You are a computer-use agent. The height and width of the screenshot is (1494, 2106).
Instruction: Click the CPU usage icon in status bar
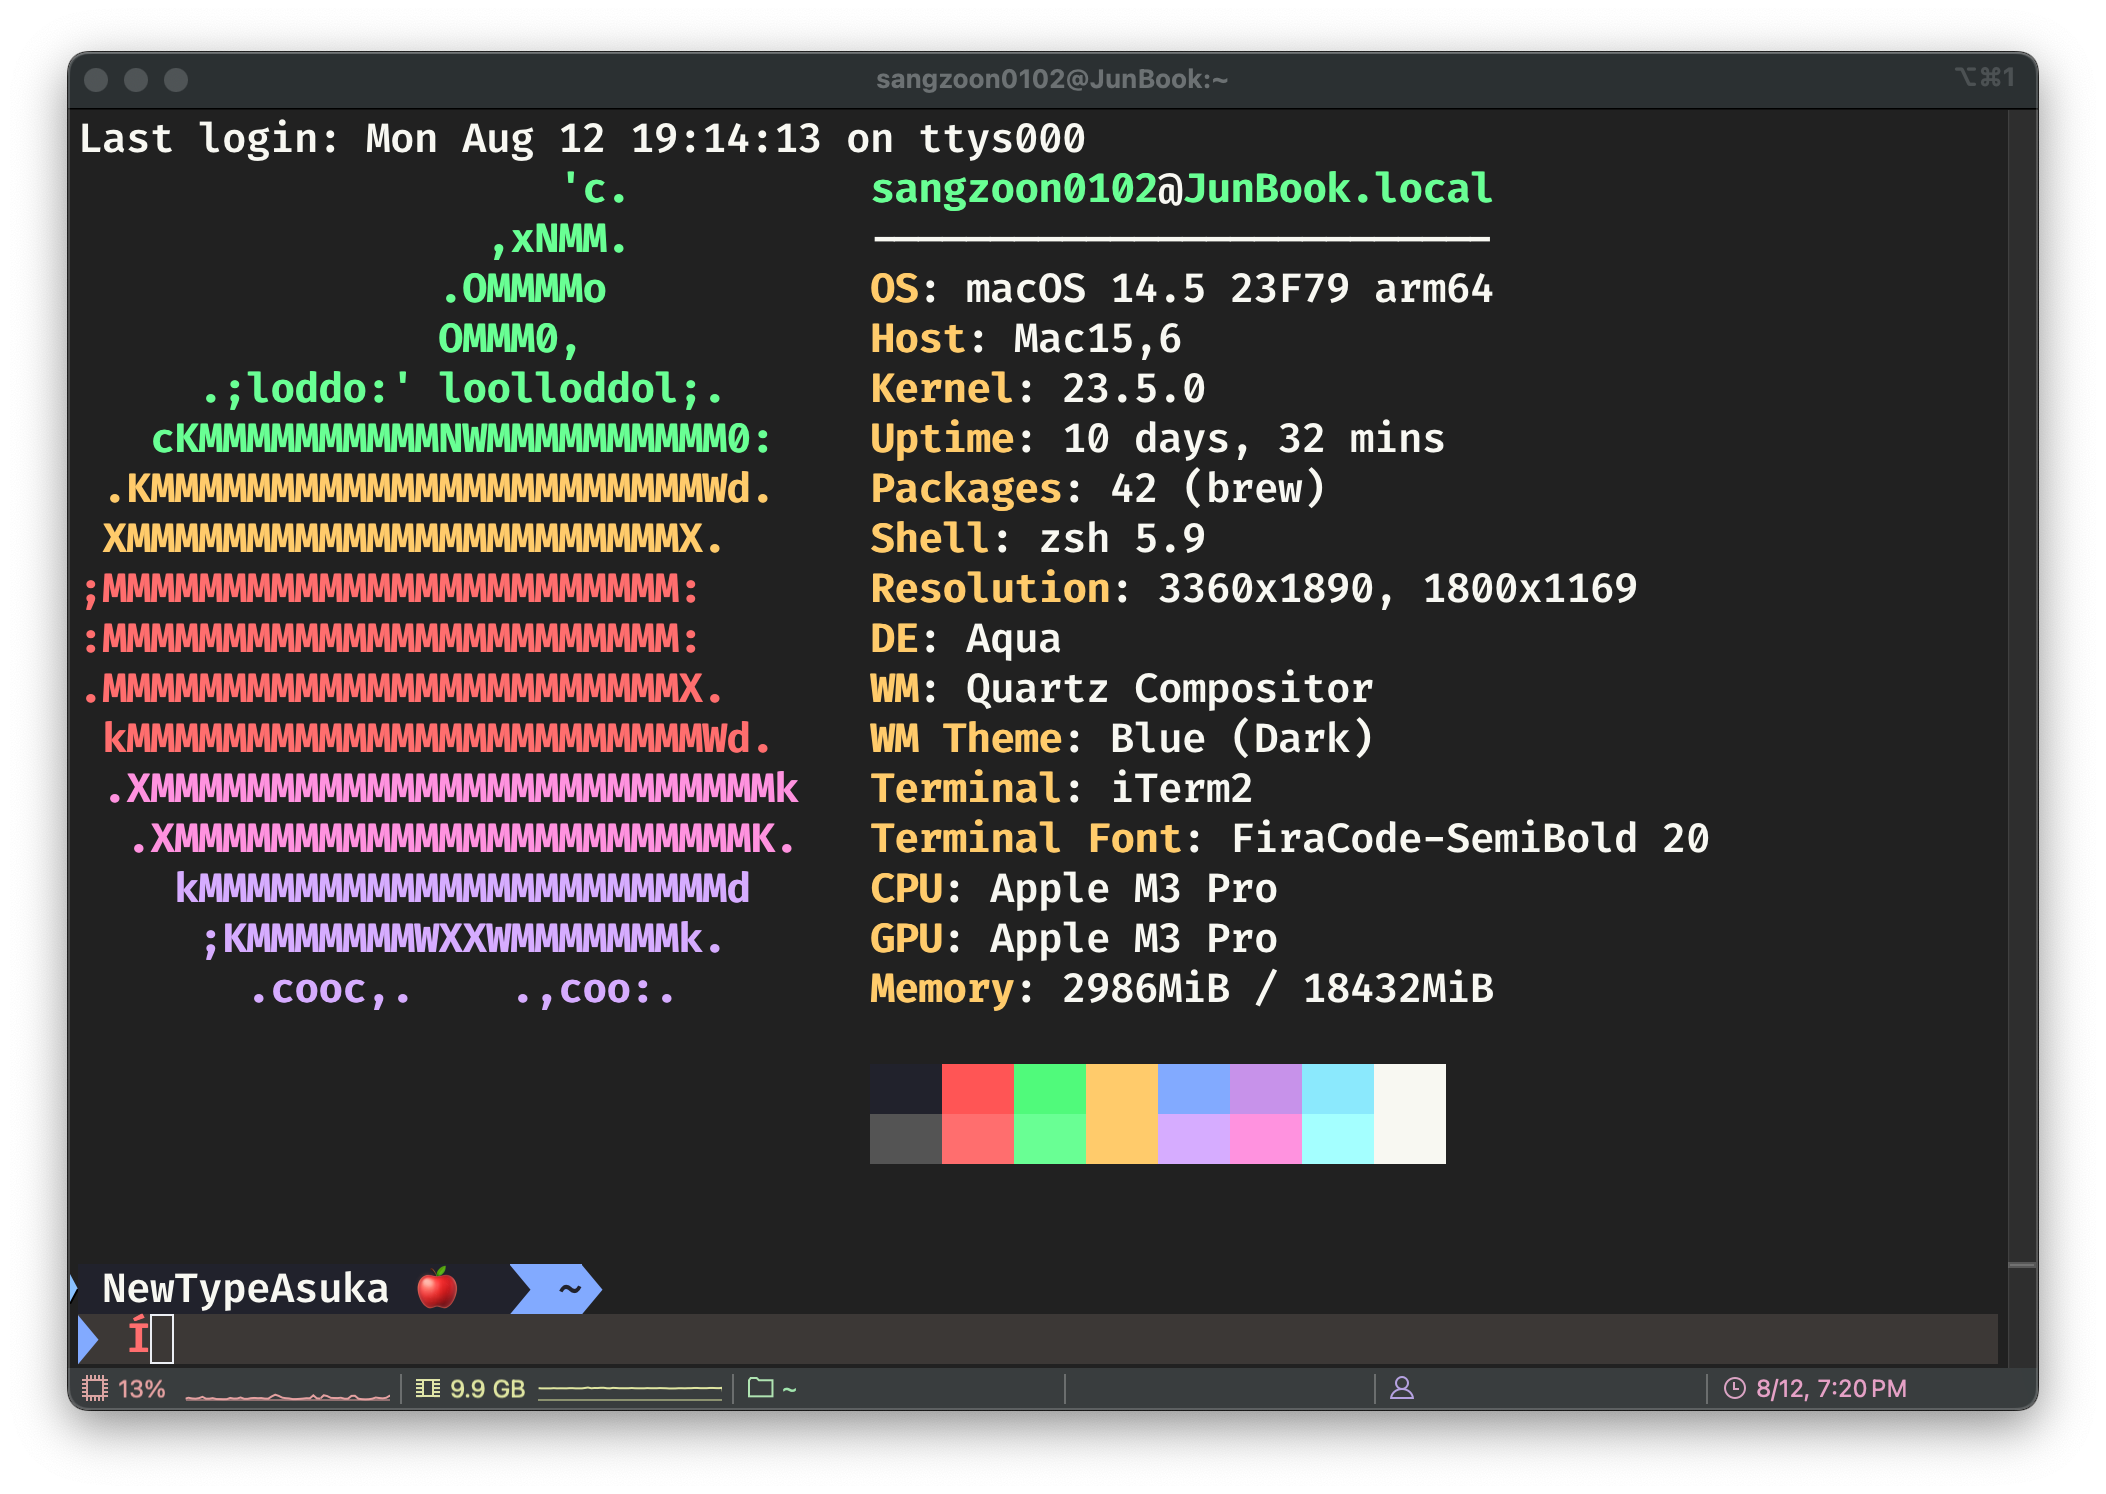point(95,1388)
